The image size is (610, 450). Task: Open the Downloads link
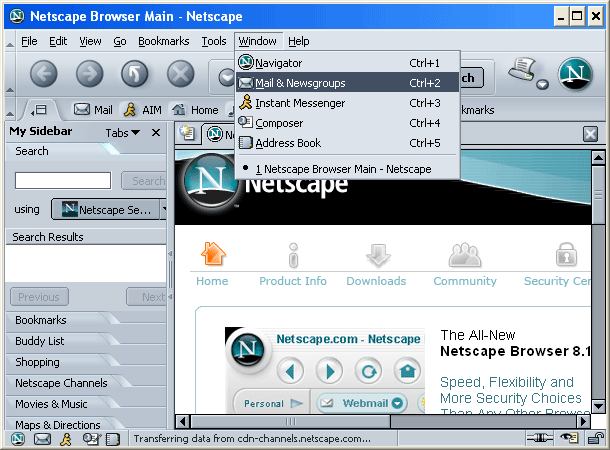click(x=376, y=281)
